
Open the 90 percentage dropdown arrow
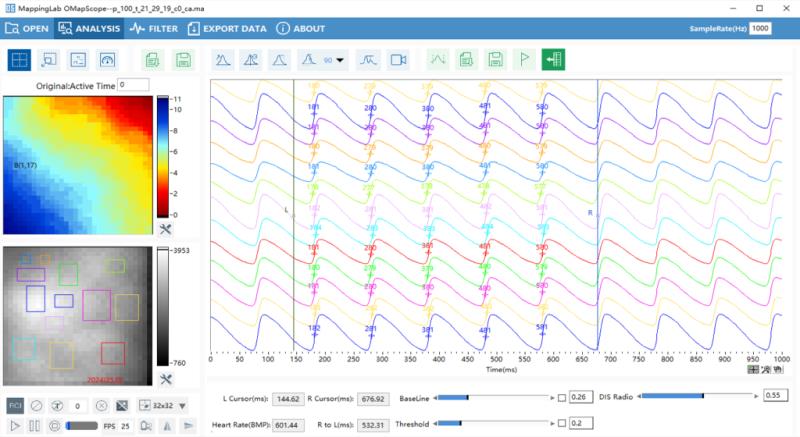341,60
